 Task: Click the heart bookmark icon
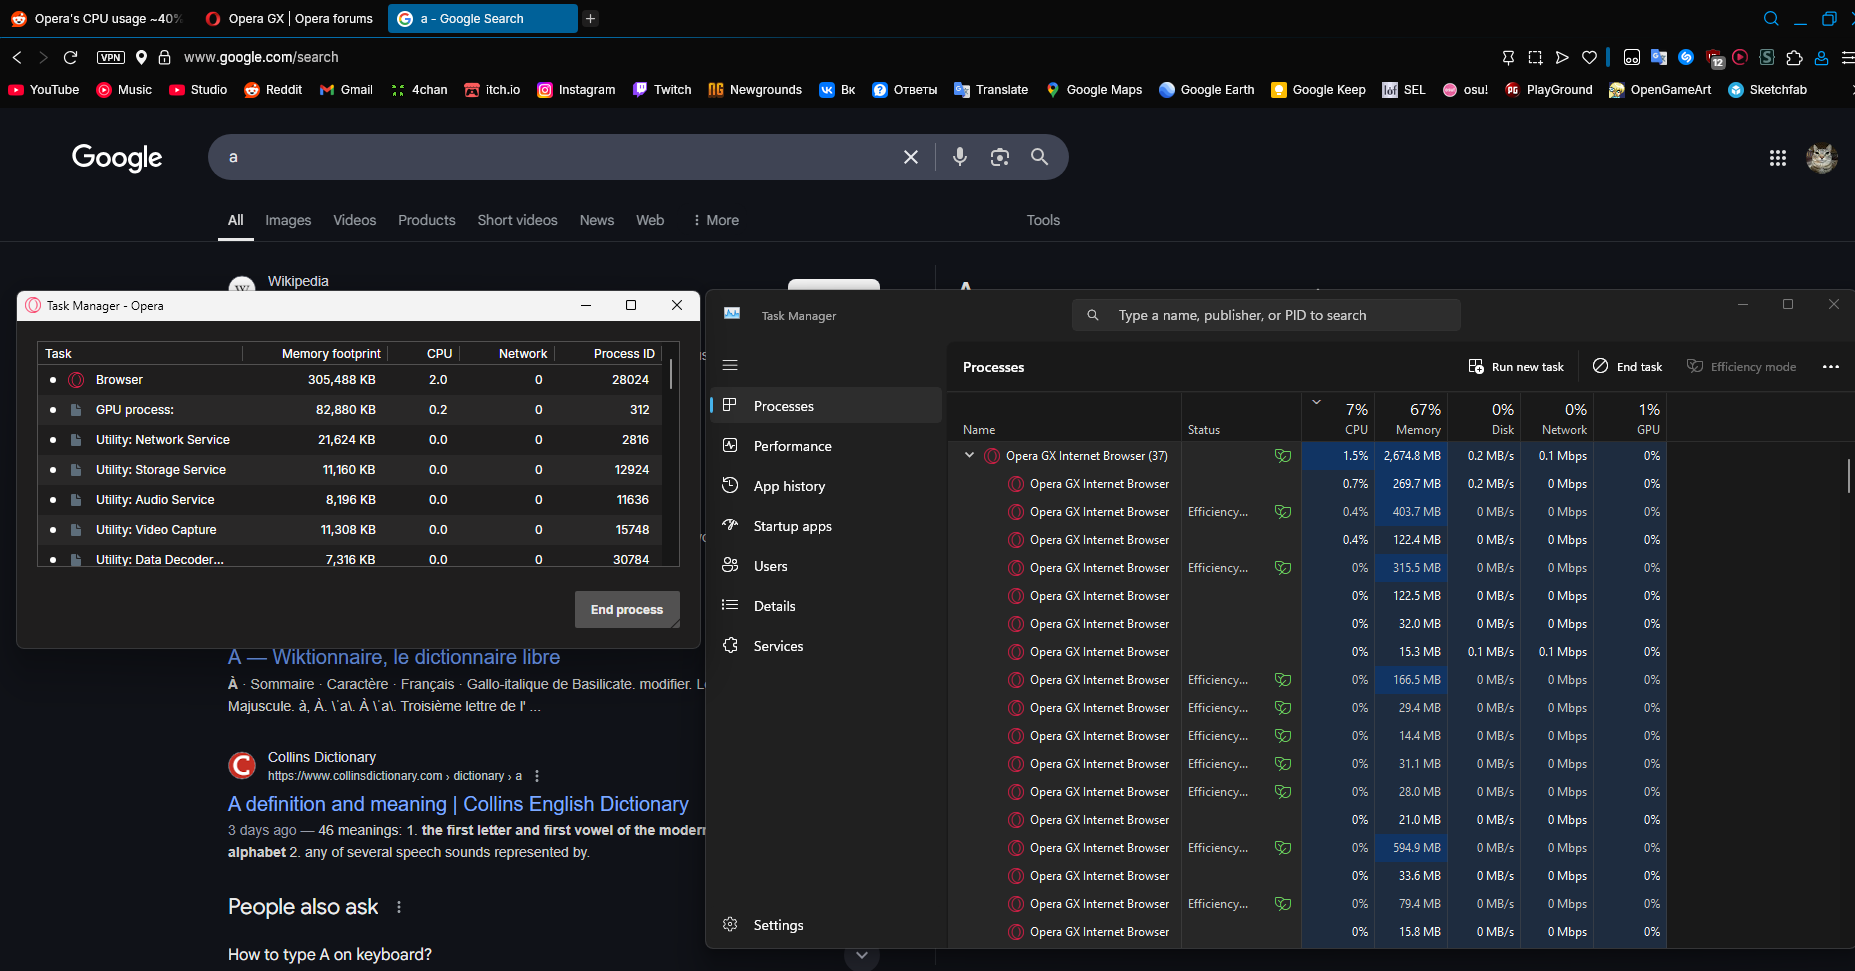point(1589,57)
